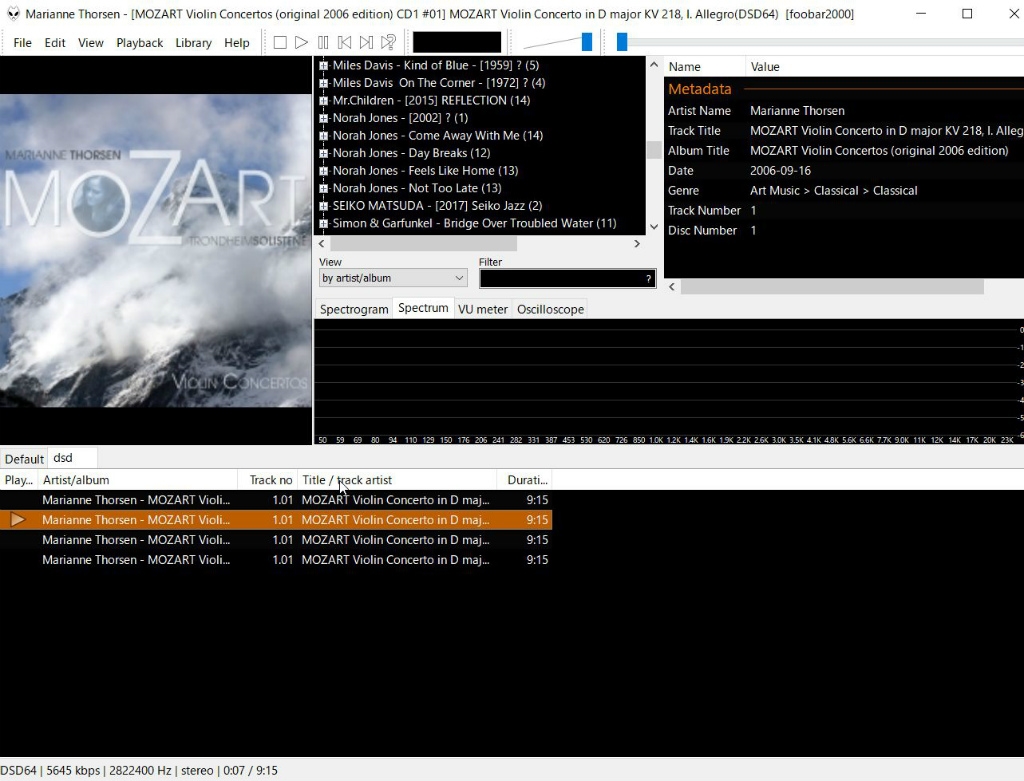
Task: Open the View by artist/album dropdown
Action: (x=393, y=278)
